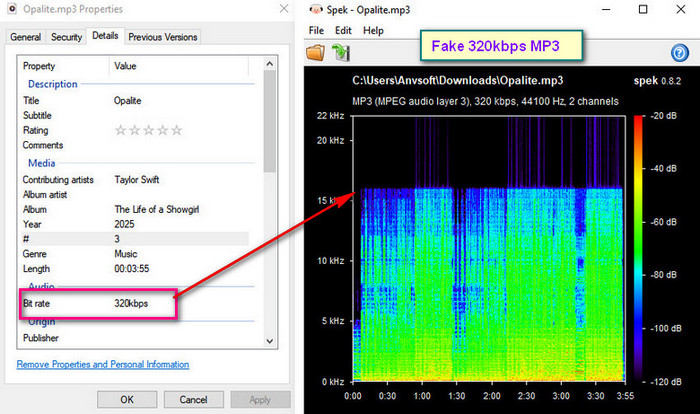700x414 pixels.
Task: Click the Album artist property row
Action: point(134,195)
